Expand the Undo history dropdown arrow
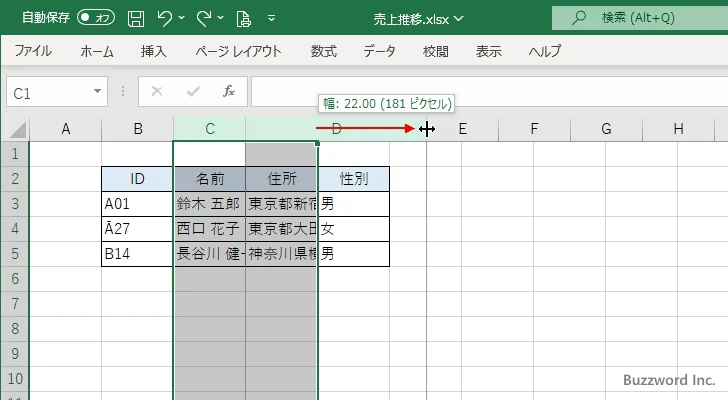Image resolution: width=728 pixels, height=400 pixels. click(182, 18)
